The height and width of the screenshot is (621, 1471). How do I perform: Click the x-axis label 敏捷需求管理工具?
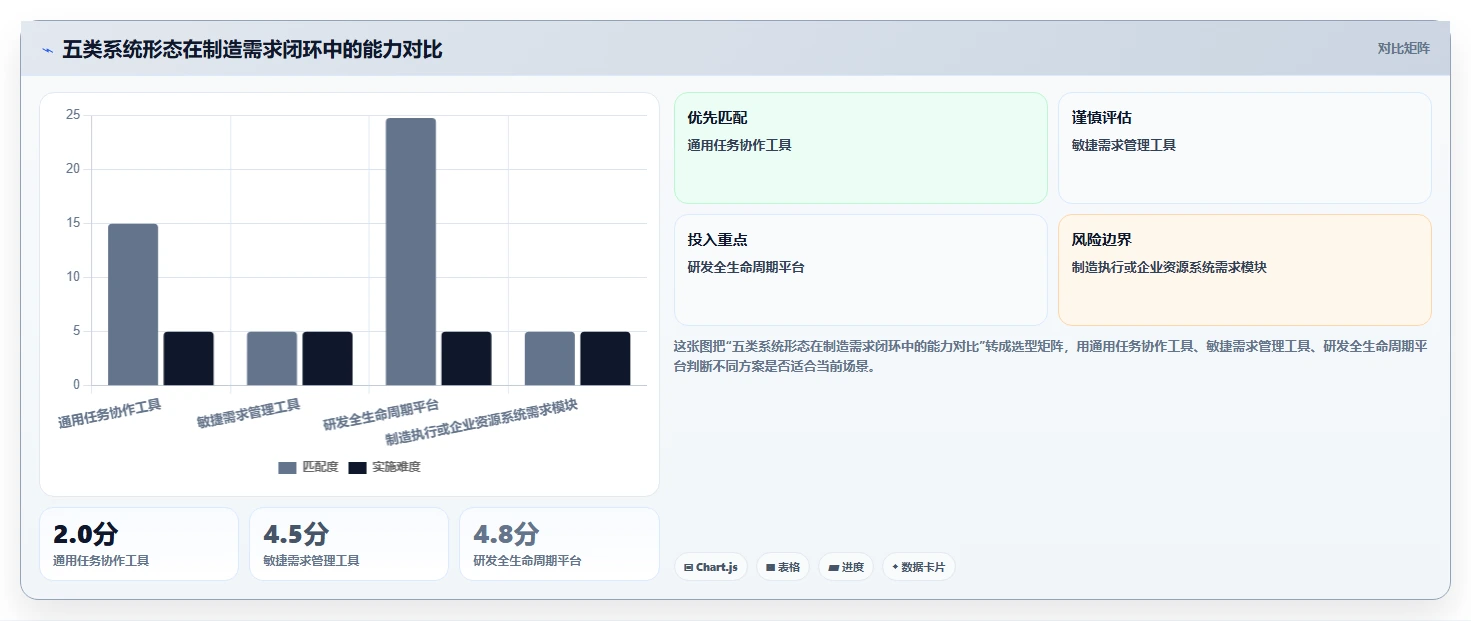[249, 413]
